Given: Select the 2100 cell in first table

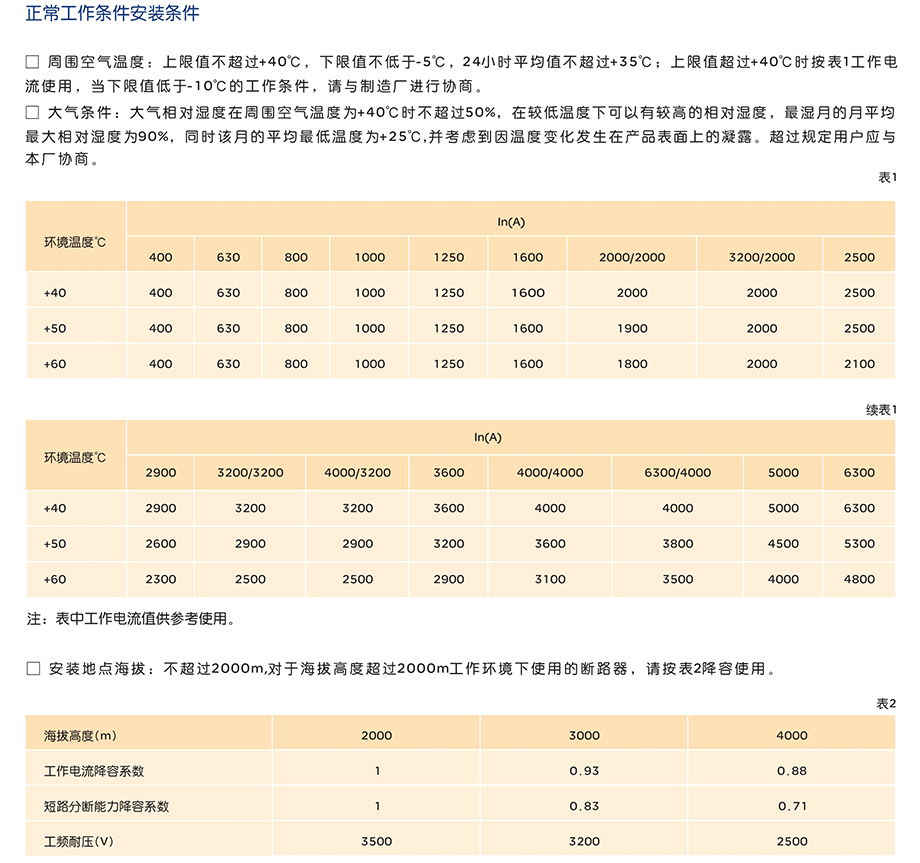Looking at the screenshot, I should [859, 364].
